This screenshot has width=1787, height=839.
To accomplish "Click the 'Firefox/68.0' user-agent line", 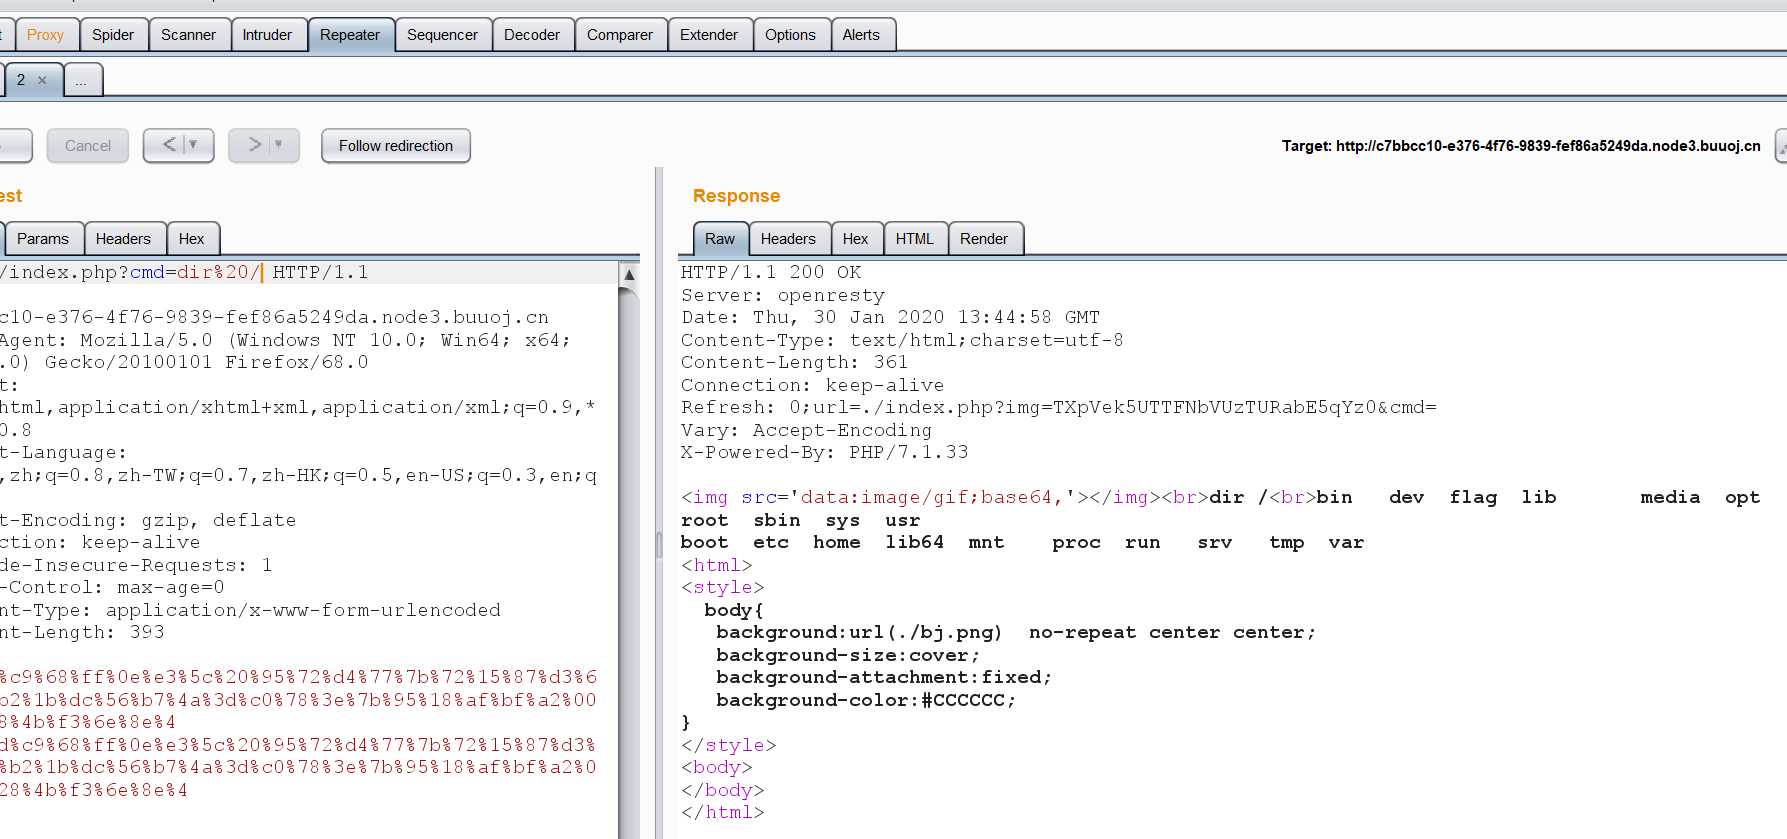I will [184, 362].
